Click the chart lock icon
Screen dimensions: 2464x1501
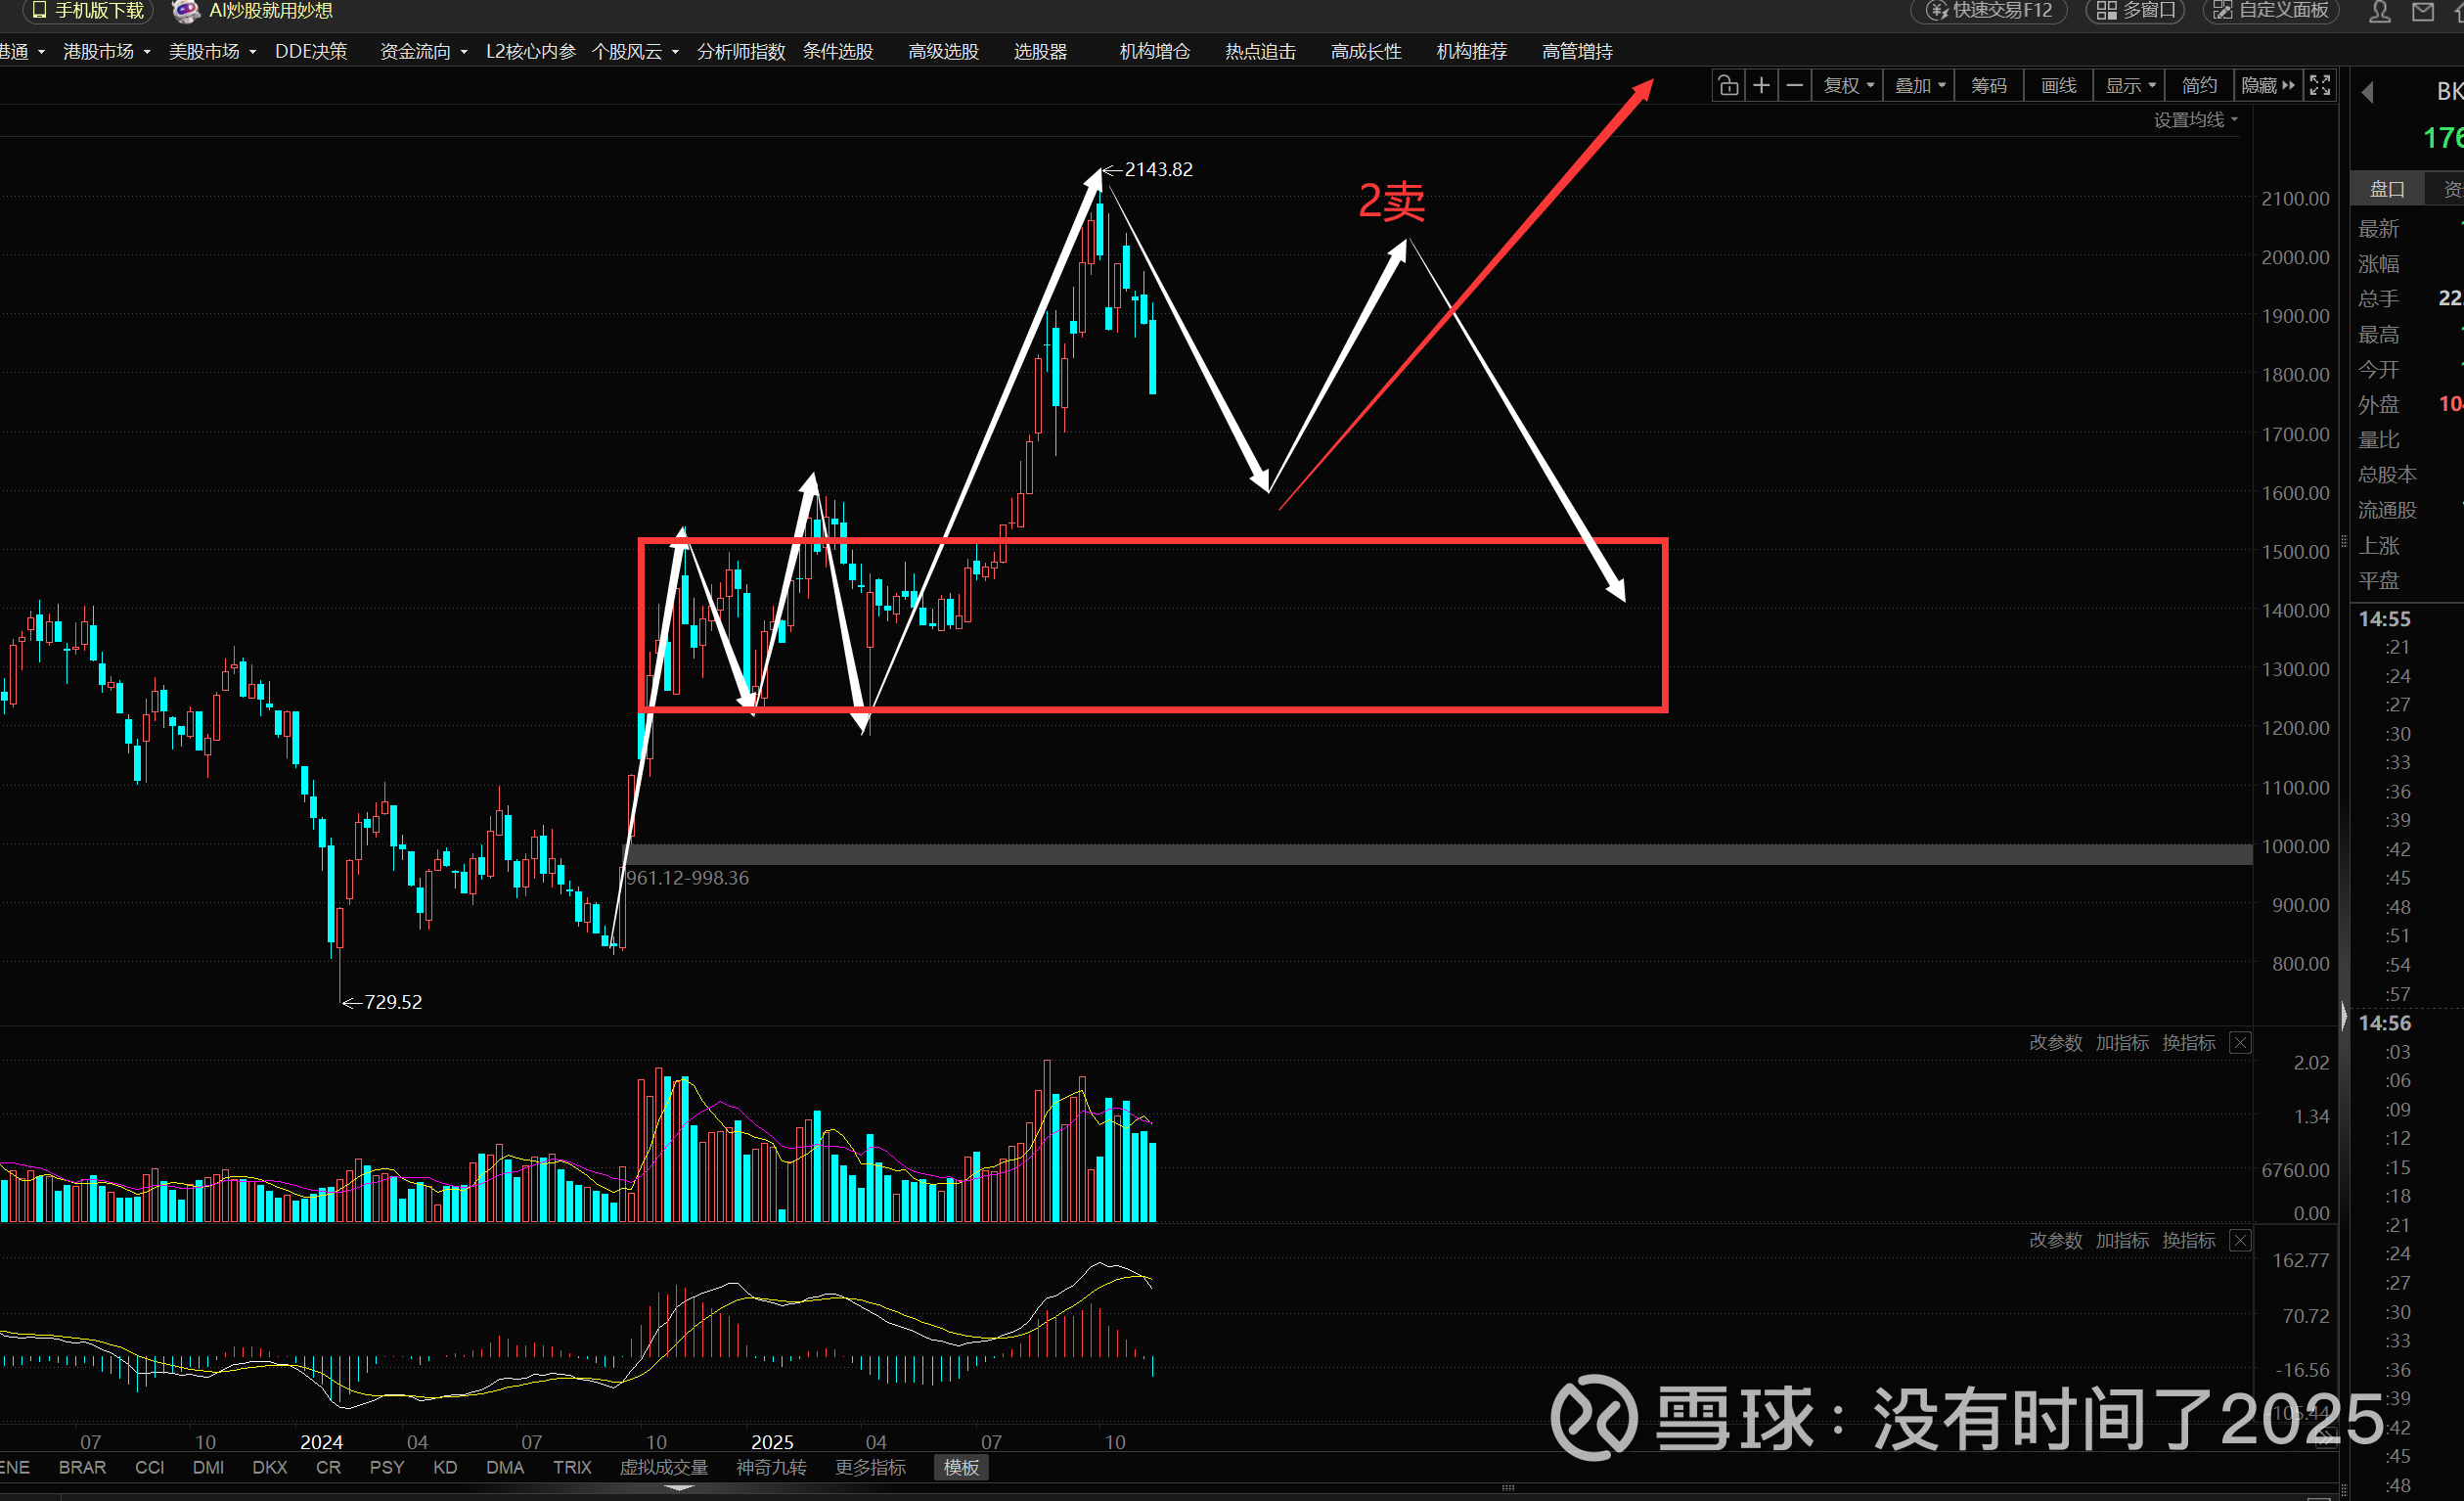[x=1728, y=86]
